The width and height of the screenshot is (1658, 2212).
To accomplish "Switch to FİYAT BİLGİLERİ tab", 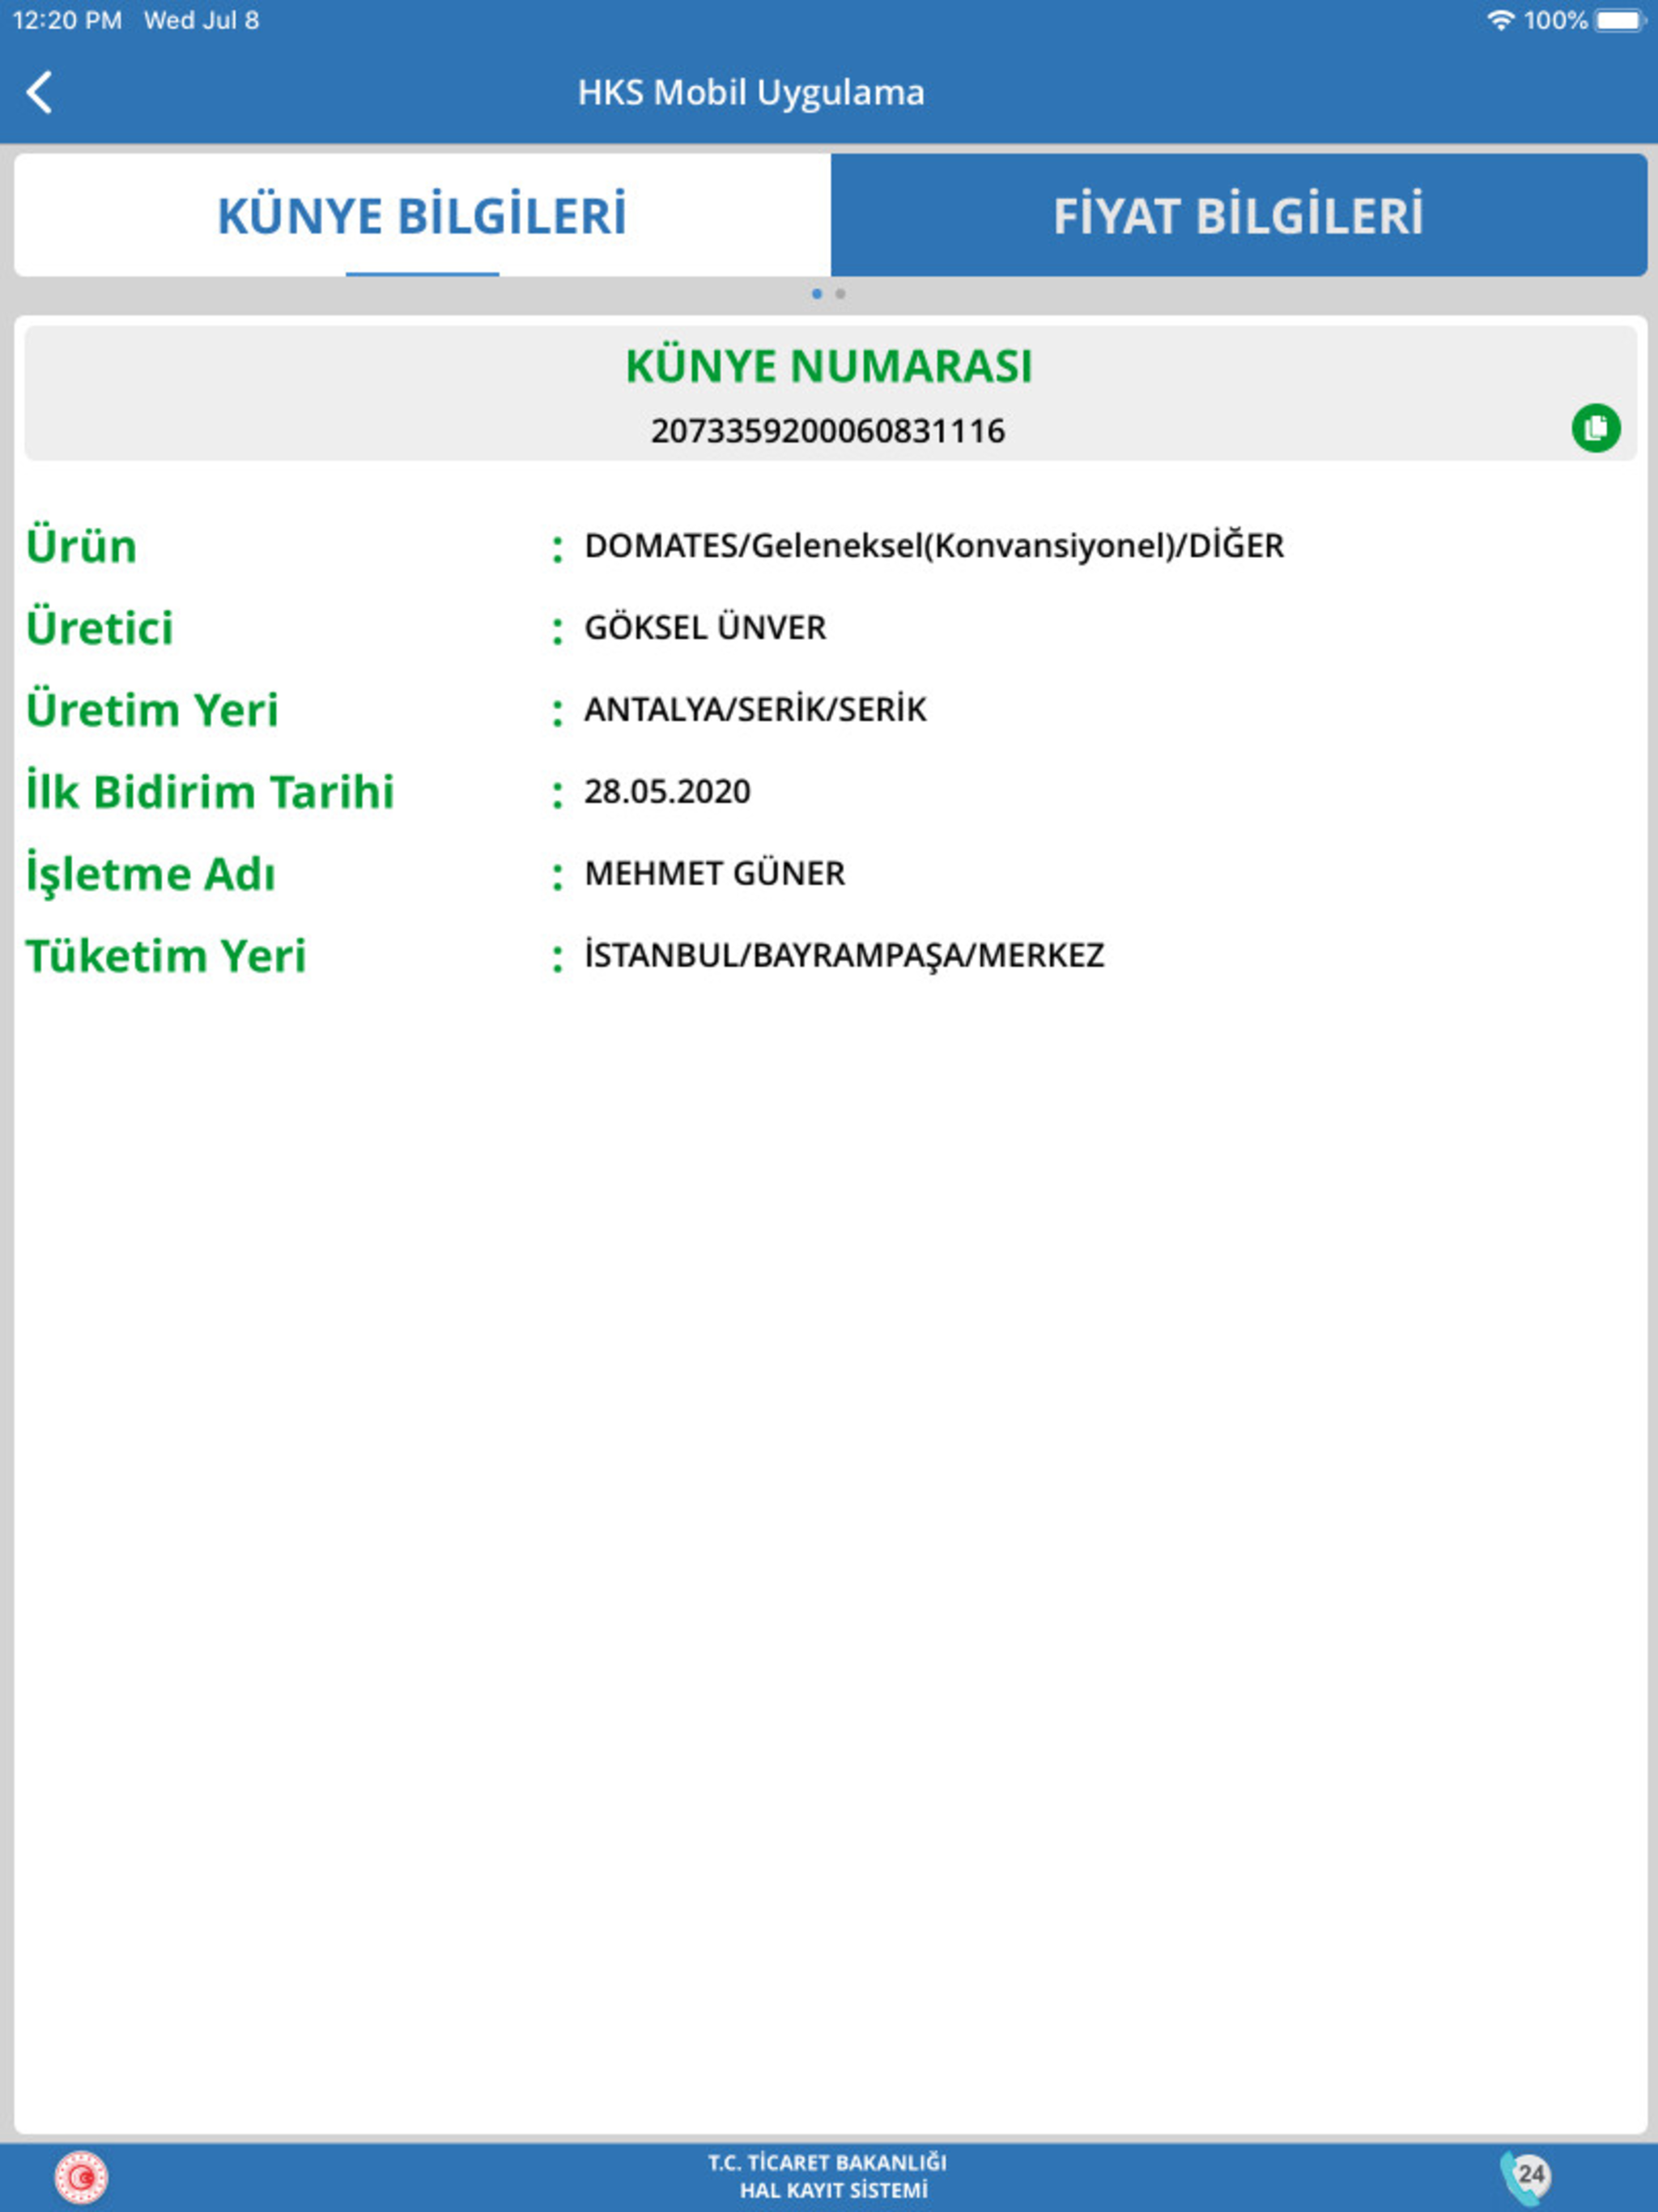I will coord(1238,215).
